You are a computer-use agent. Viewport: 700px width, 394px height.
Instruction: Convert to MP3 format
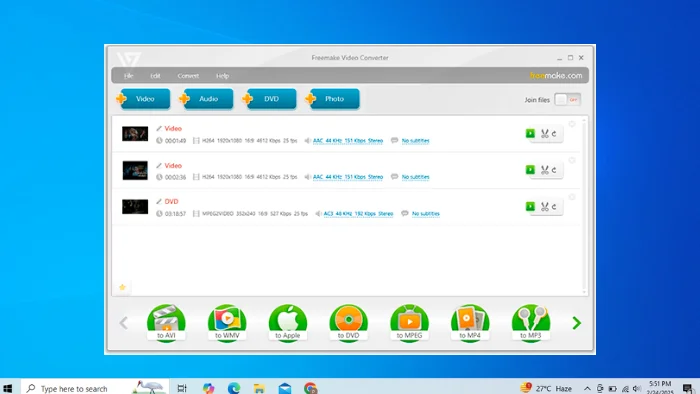point(530,323)
